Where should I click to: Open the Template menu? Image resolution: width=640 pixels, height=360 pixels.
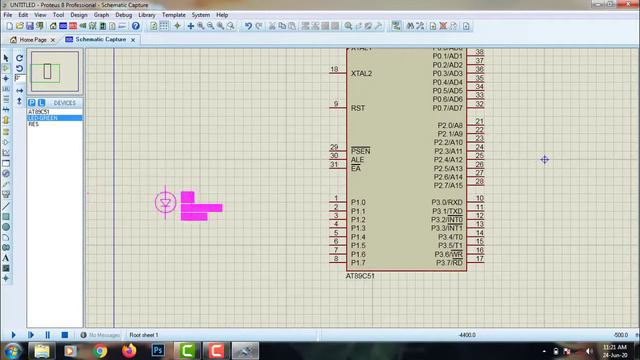pos(174,15)
